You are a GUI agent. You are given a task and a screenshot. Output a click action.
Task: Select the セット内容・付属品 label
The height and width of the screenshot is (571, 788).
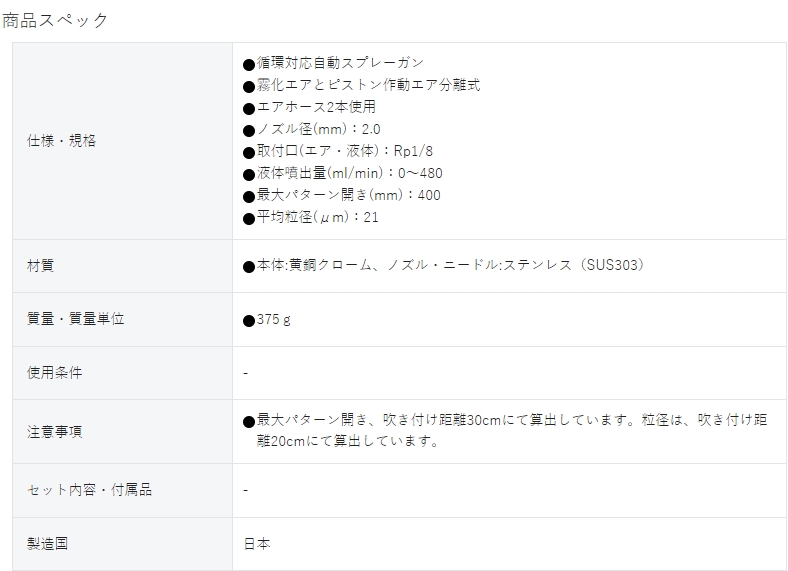[x=89, y=490]
